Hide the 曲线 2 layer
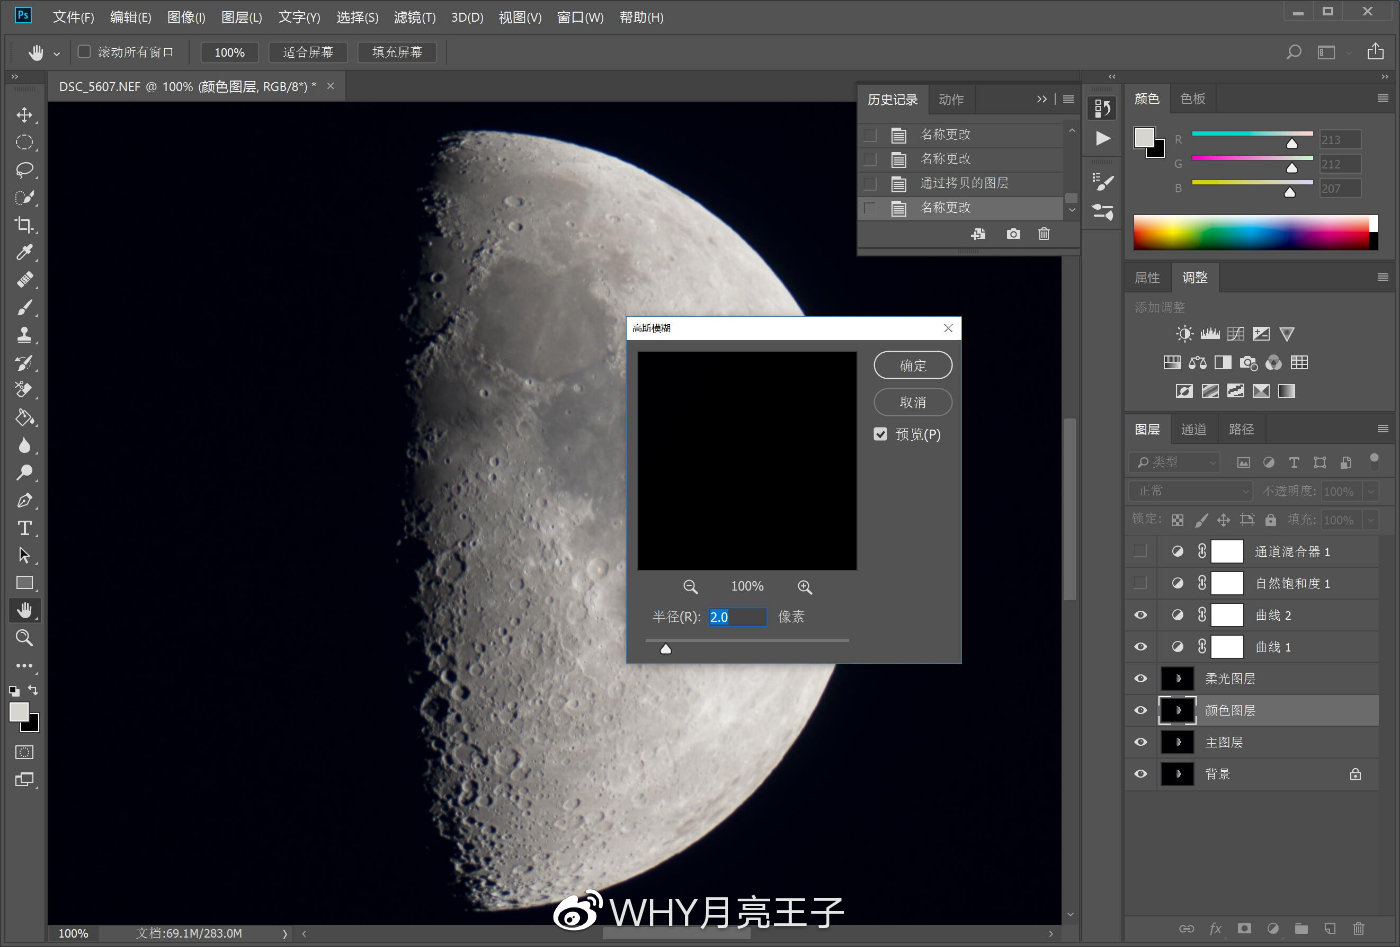The width and height of the screenshot is (1400, 947). (1140, 615)
